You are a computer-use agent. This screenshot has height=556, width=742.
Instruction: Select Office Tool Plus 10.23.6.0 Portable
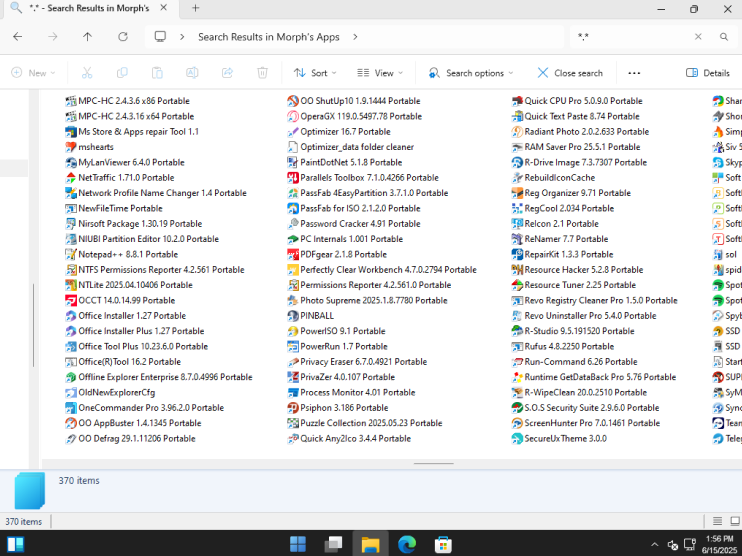click(x=137, y=346)
